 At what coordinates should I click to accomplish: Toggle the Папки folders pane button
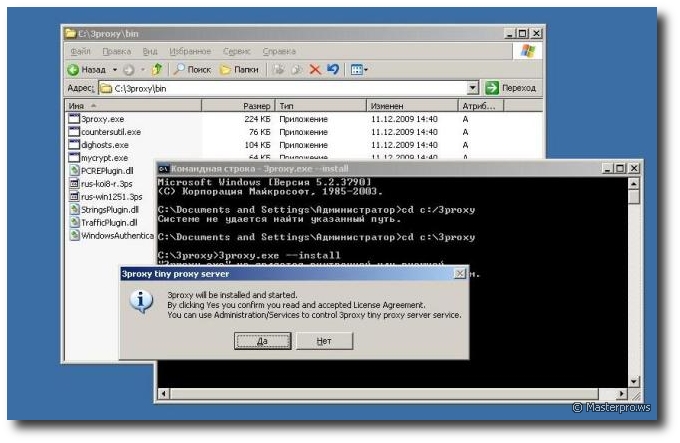click(239, 69)
